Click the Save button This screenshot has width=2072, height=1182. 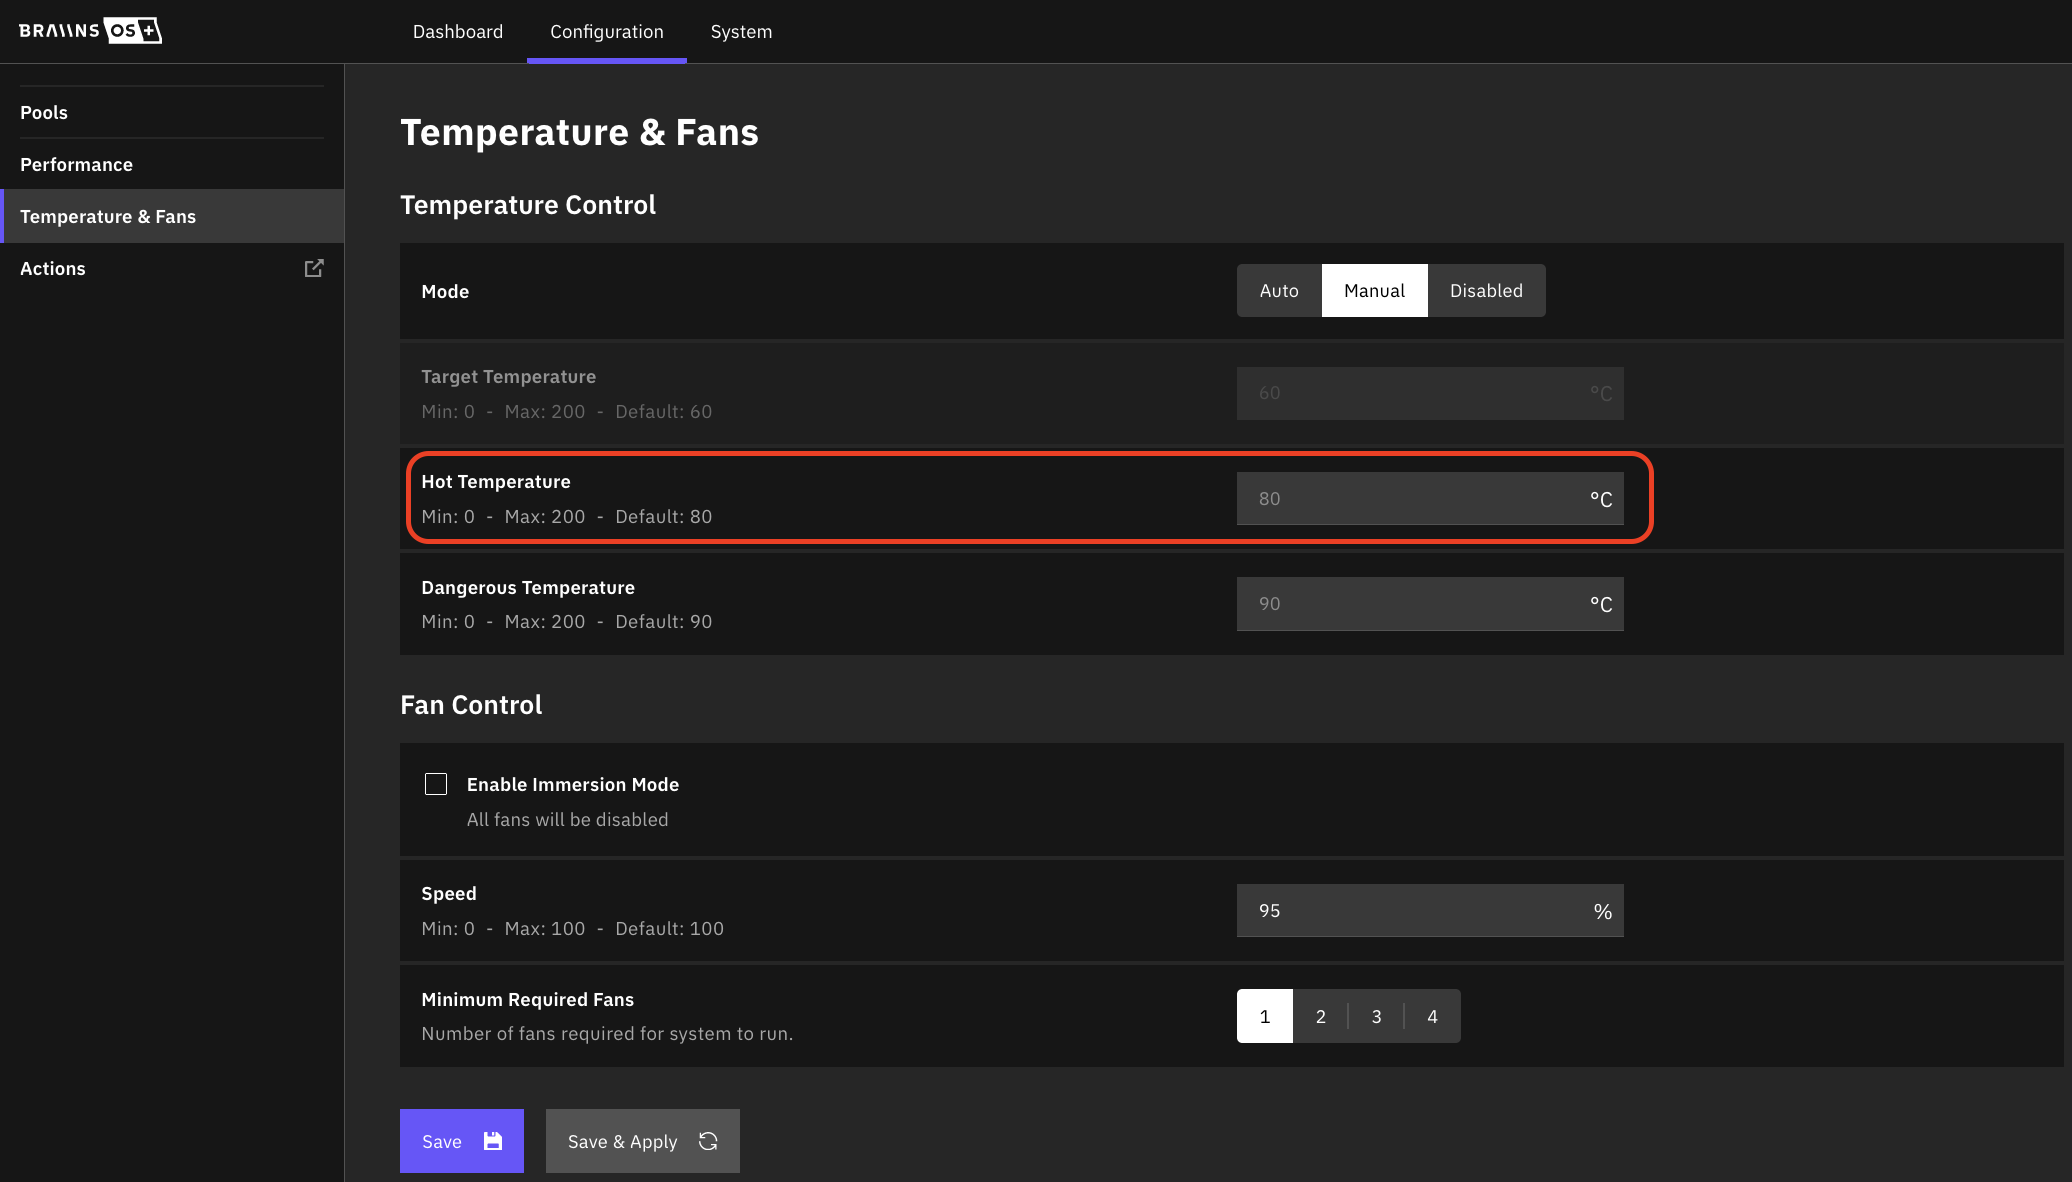click(x=462, y=1139)
